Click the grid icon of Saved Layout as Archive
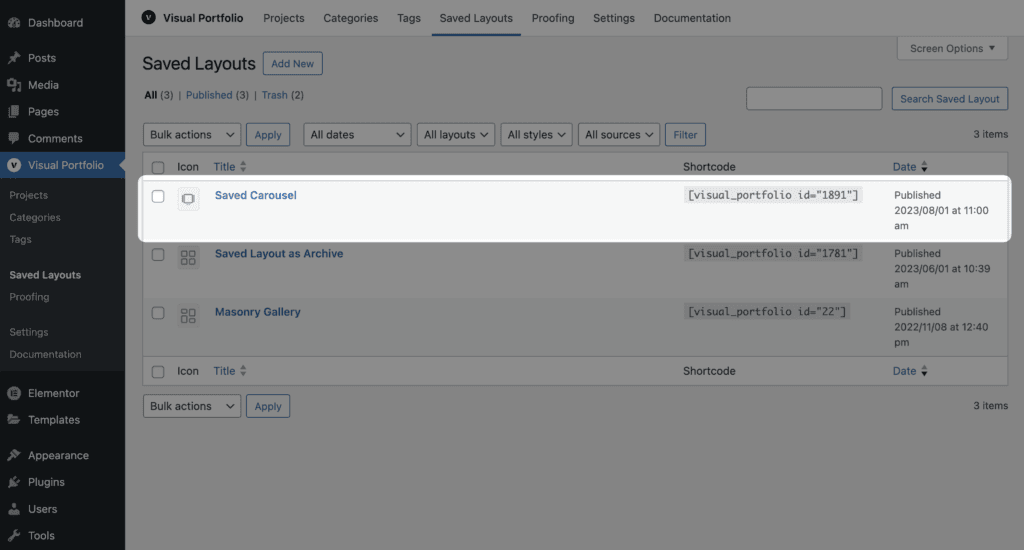 point(188,257)
